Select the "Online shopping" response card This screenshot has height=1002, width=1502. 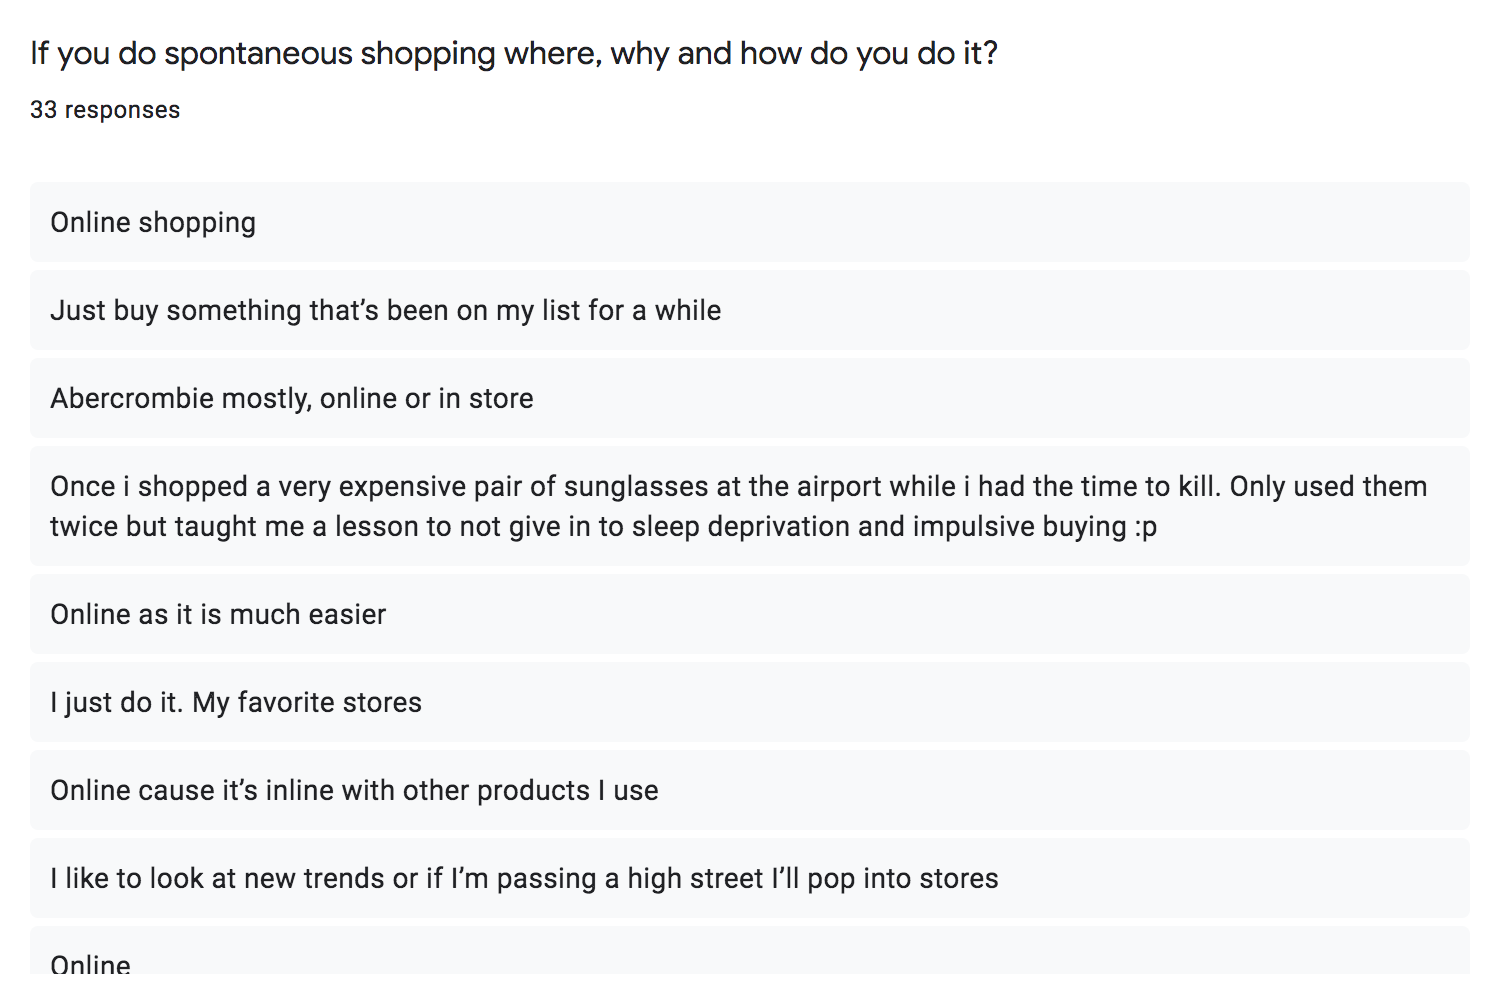[750, 222]
